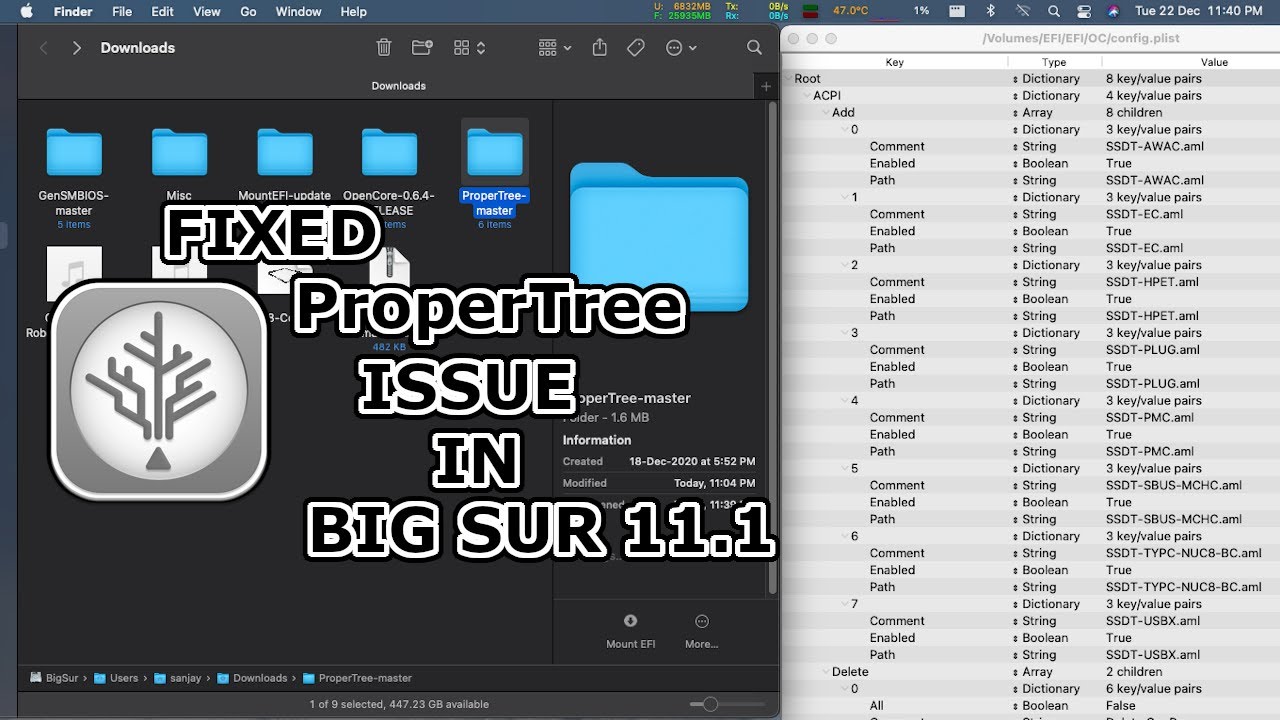Open the Edit menu
Screen dimensions: 1280x720
coord(162,11)
